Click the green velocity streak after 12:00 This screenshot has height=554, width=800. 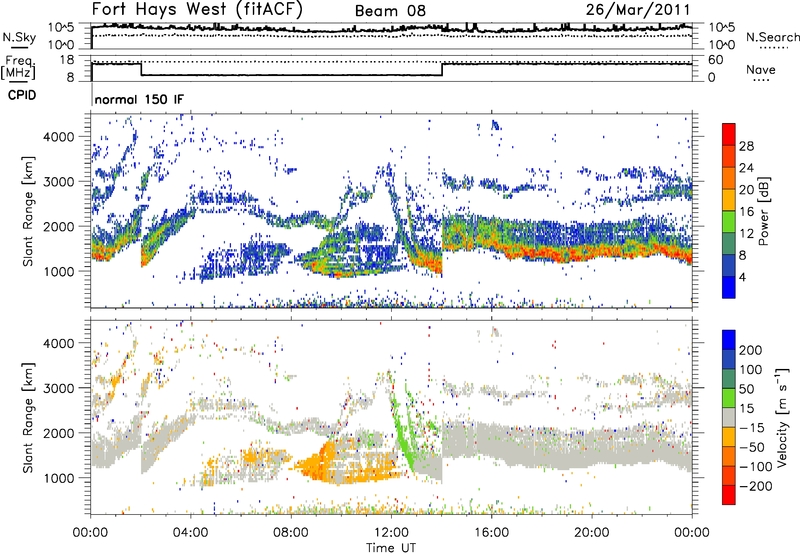click(404, 434)
